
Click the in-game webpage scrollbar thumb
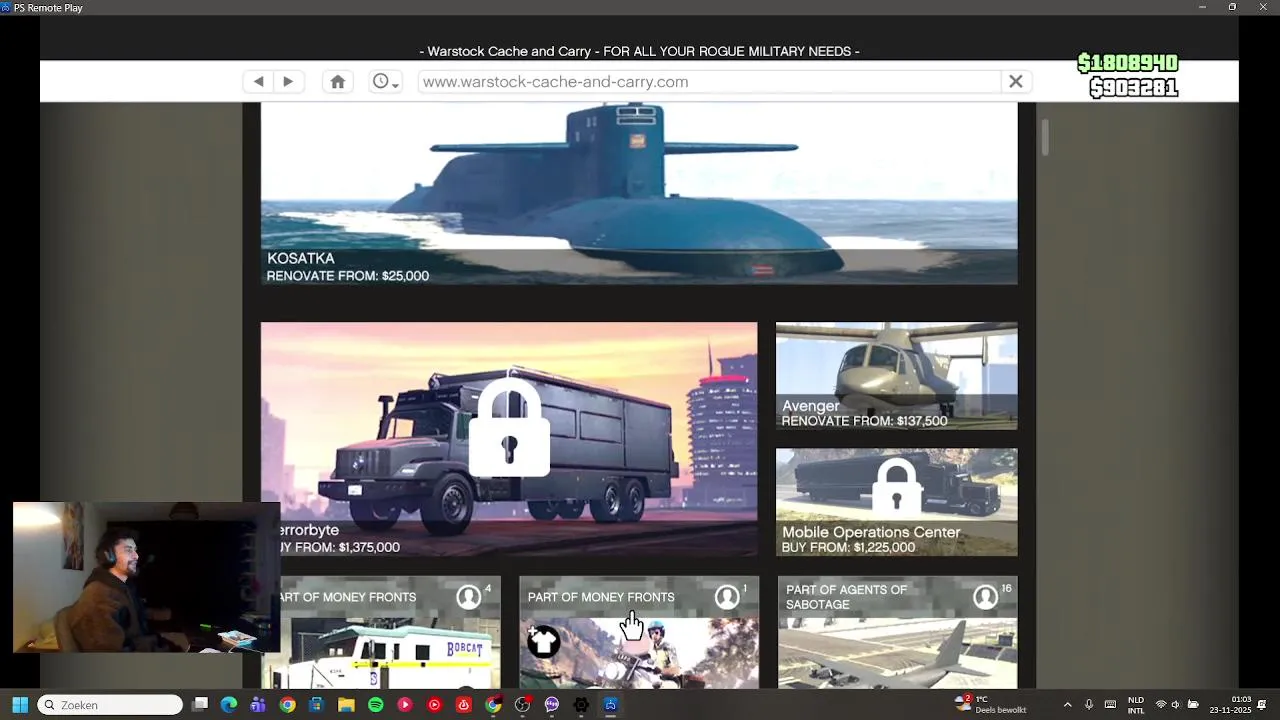click(x=1044, y=137)
